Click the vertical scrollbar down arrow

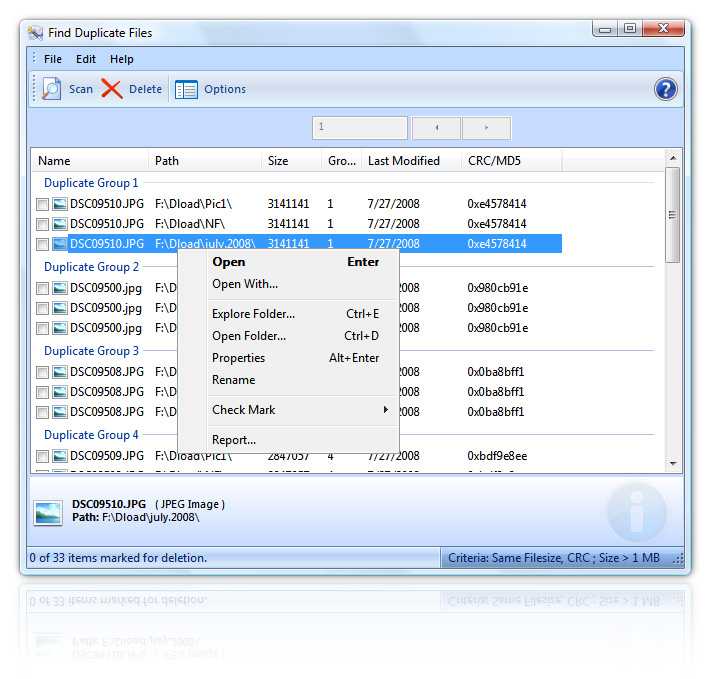[x=673, y=463]
